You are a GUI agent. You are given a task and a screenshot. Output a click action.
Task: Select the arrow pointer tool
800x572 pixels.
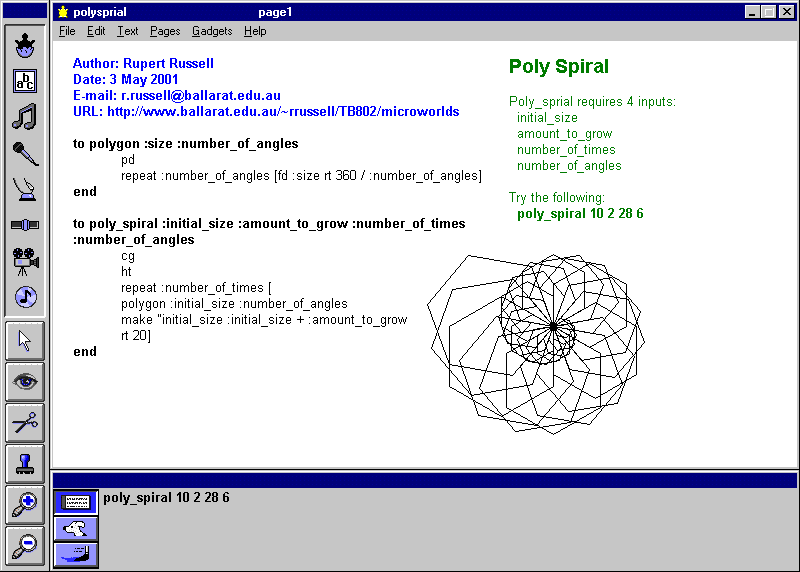point(25,341)
